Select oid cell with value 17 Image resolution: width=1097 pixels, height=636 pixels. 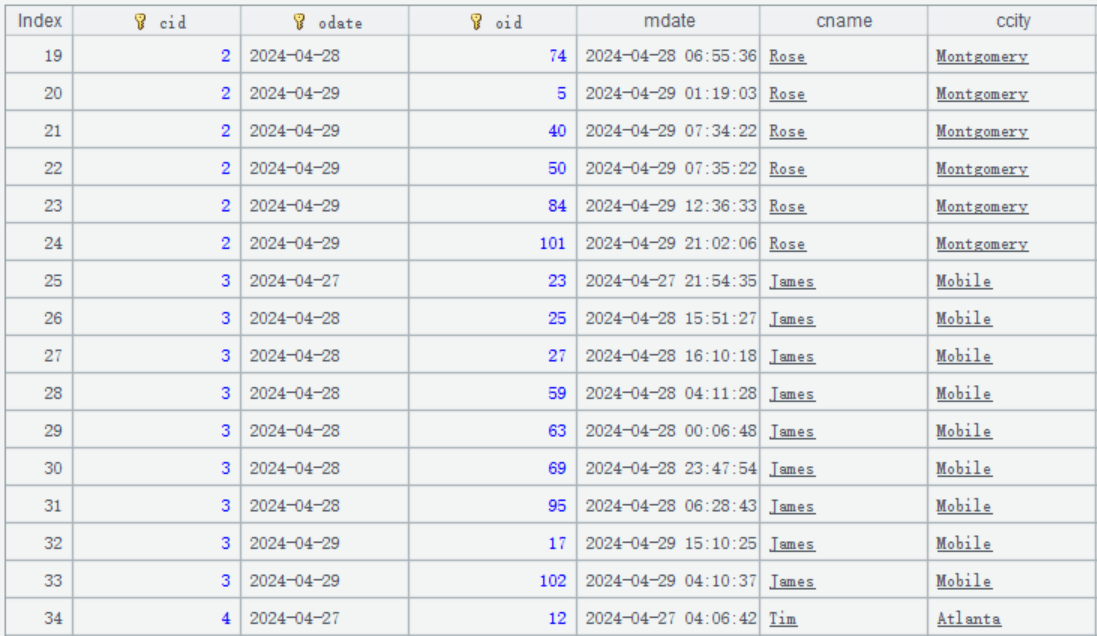tap(493, 543)
